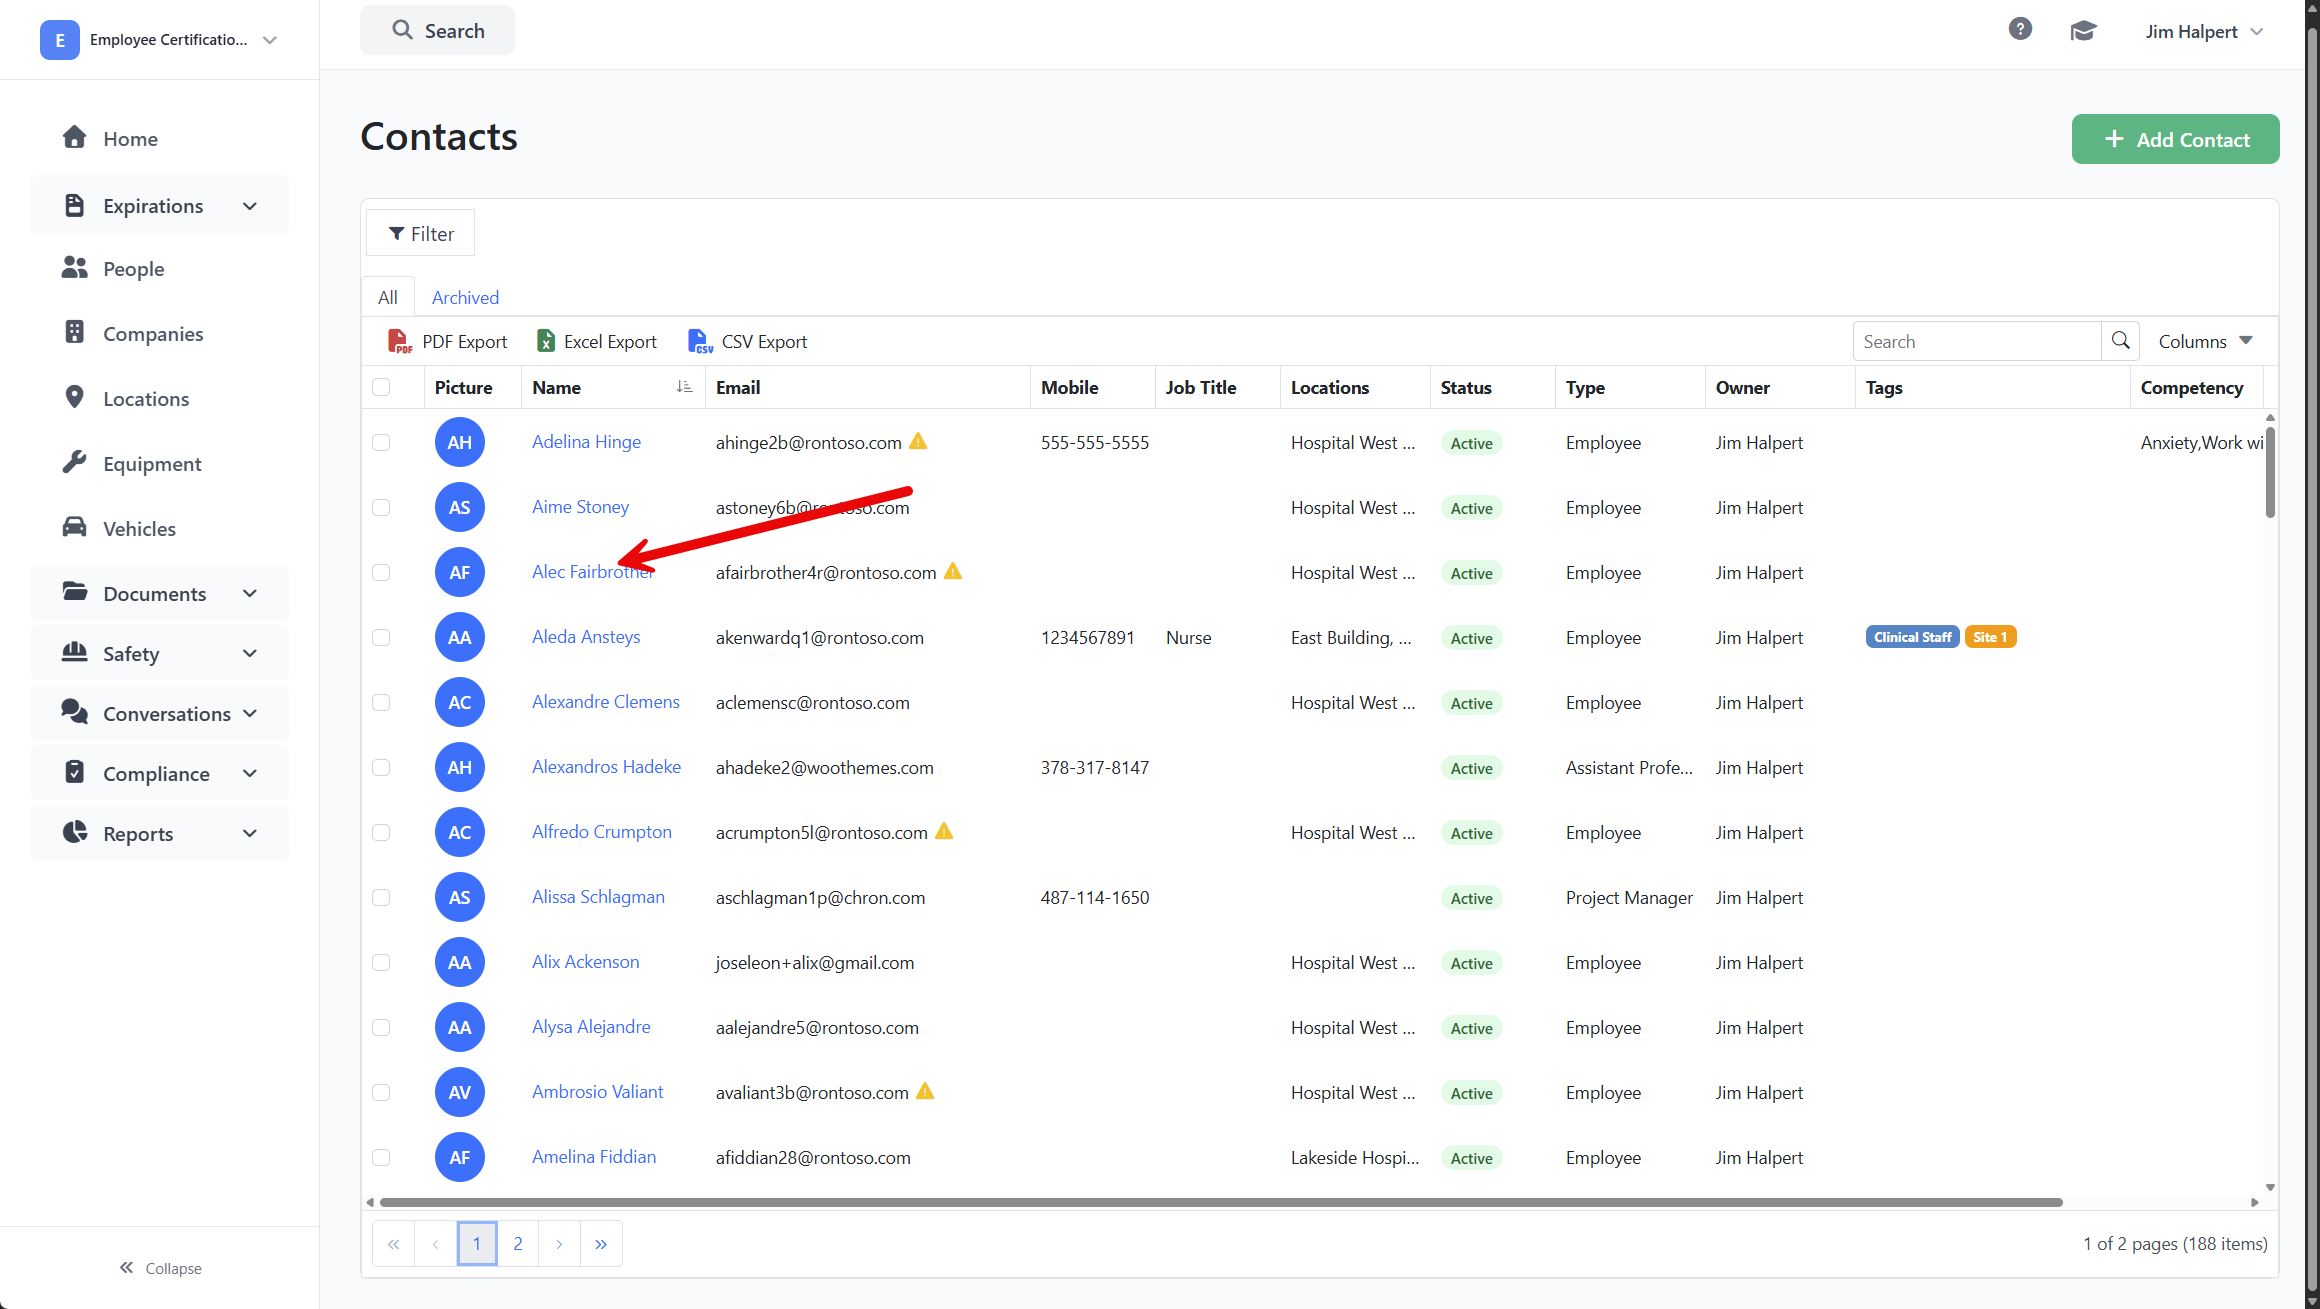Open the Columns dropdown
This screenshot has width=2320, height=1309.
[2205, 341]
